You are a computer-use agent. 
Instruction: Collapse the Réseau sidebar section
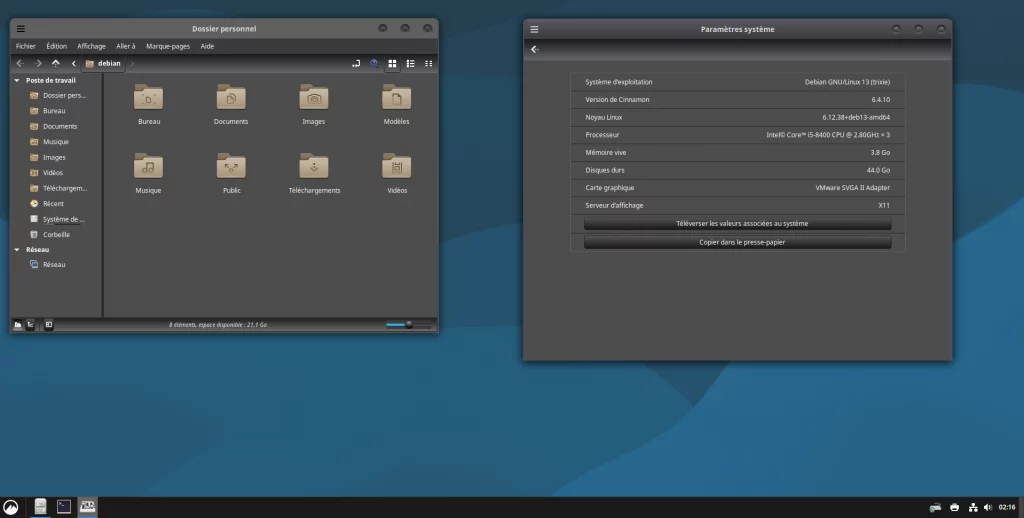pos(17,249)
